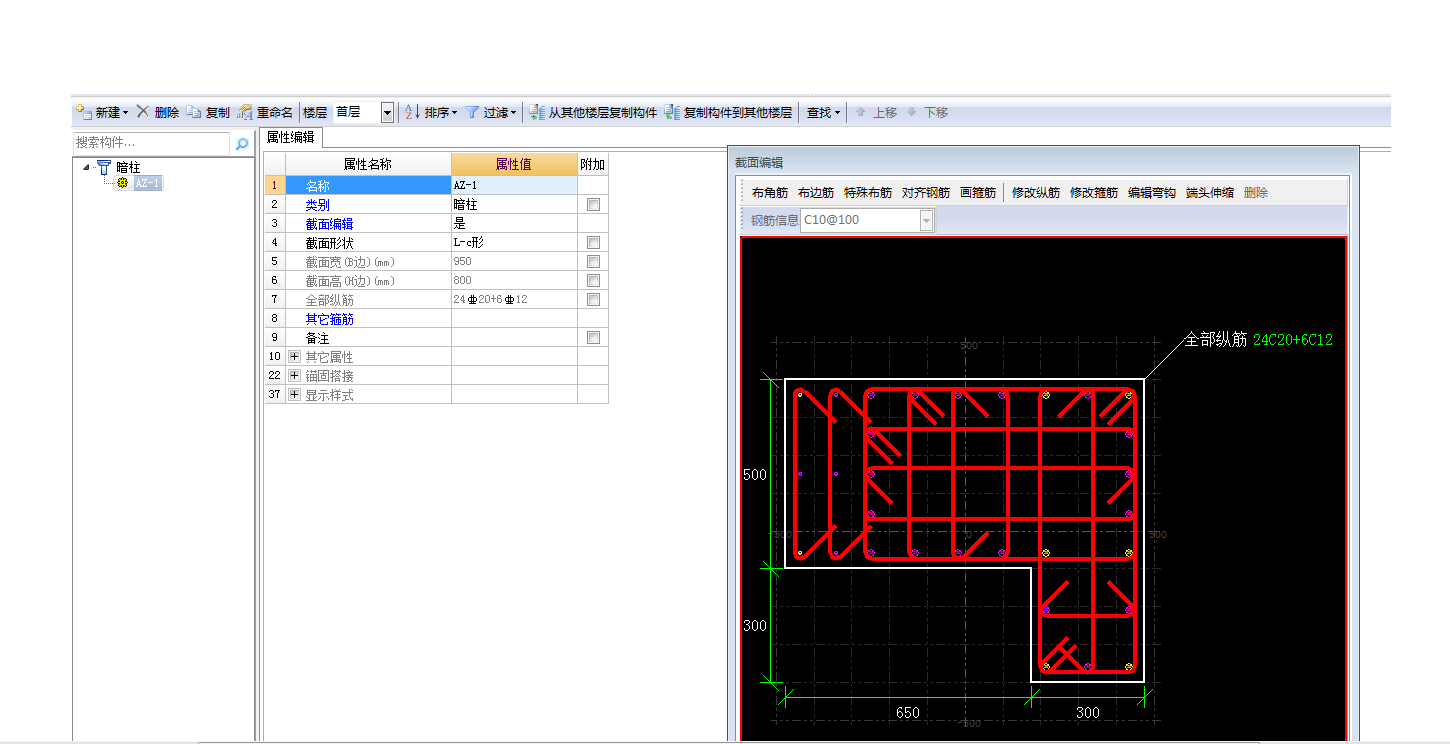Expand the 其它属性 group
This screenshot has width=1450, height=744.
point(294,357)
